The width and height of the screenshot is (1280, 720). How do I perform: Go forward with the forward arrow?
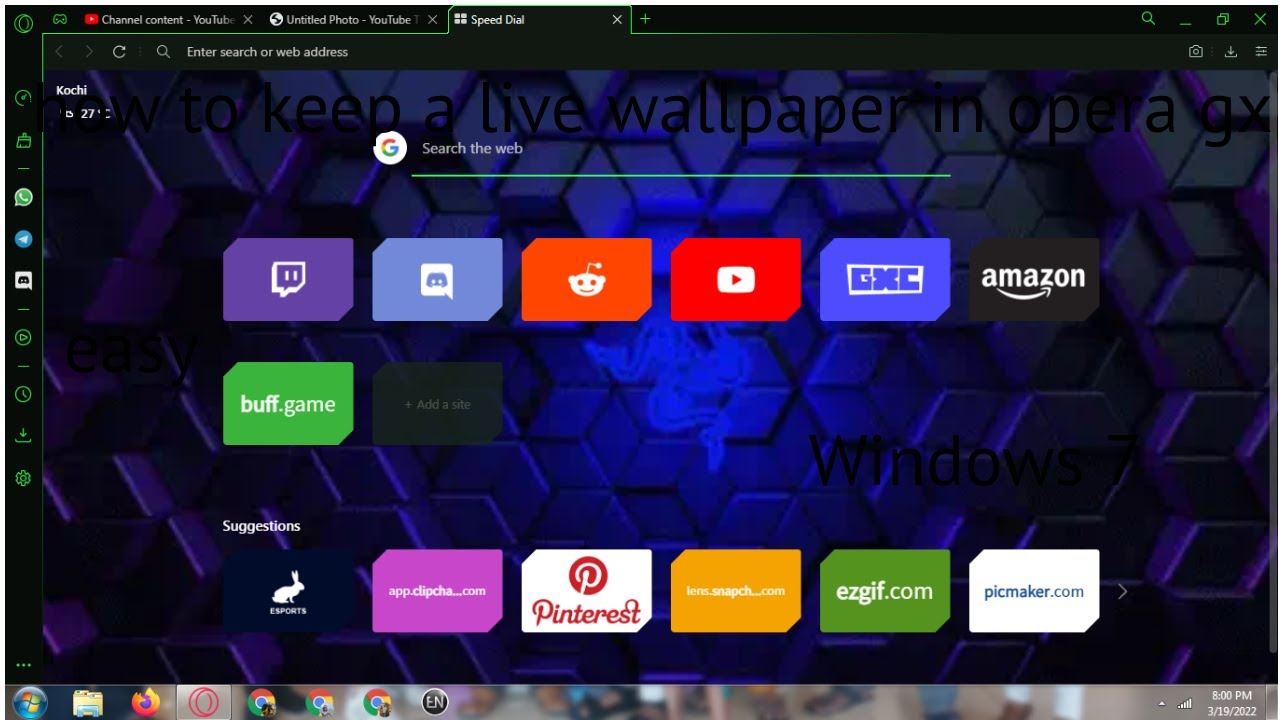[x=89, y=51]
